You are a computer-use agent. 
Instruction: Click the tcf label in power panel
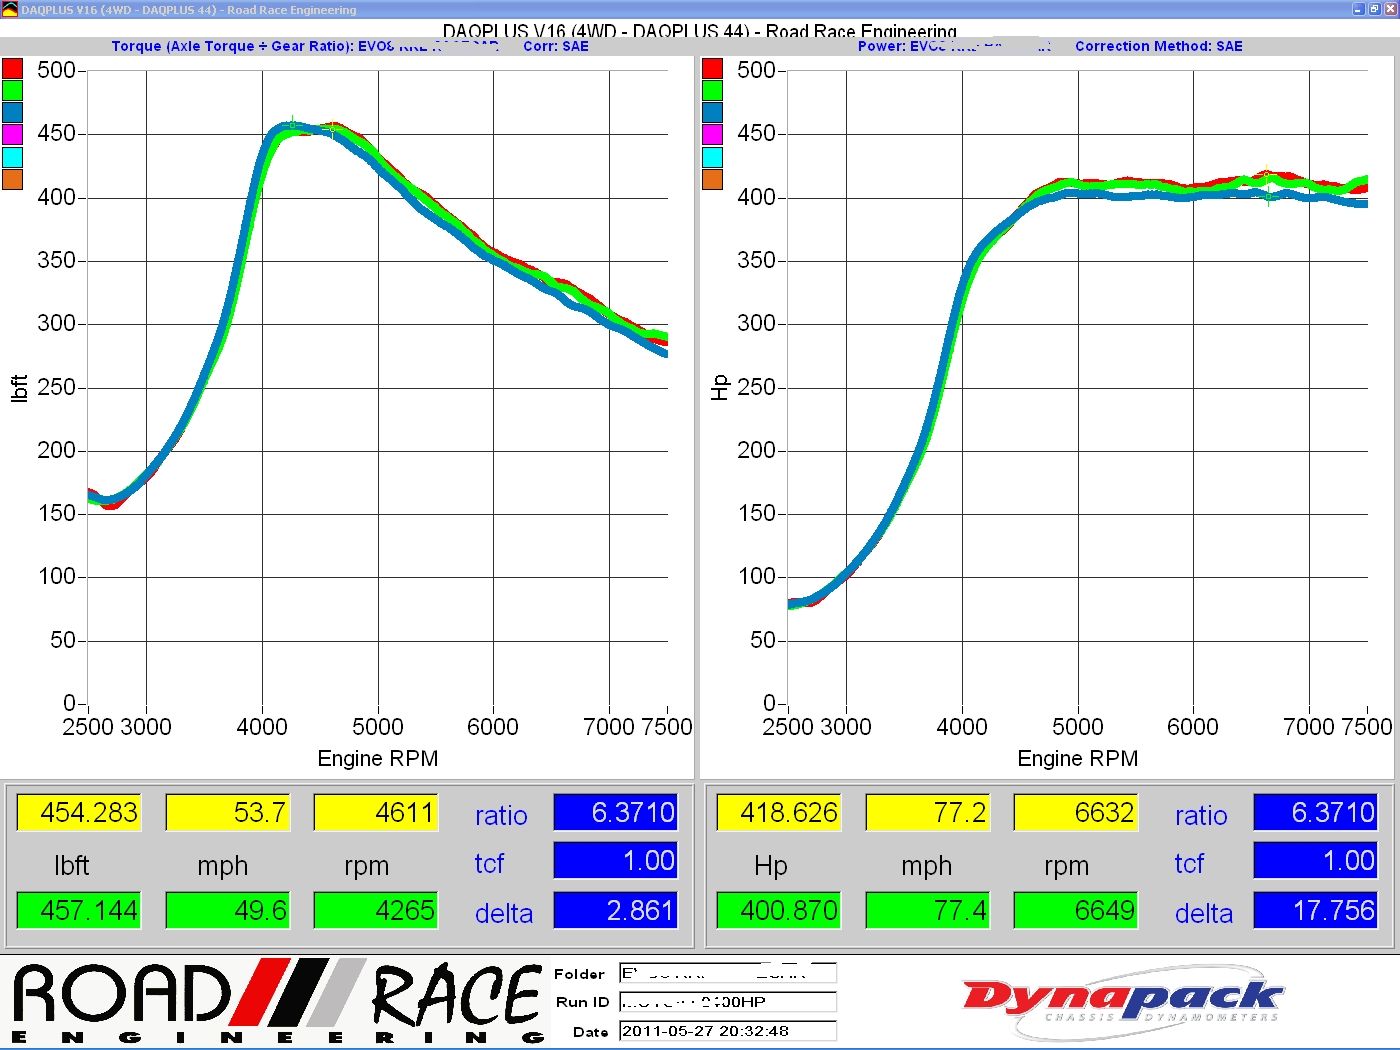[x=1189, y=863]
